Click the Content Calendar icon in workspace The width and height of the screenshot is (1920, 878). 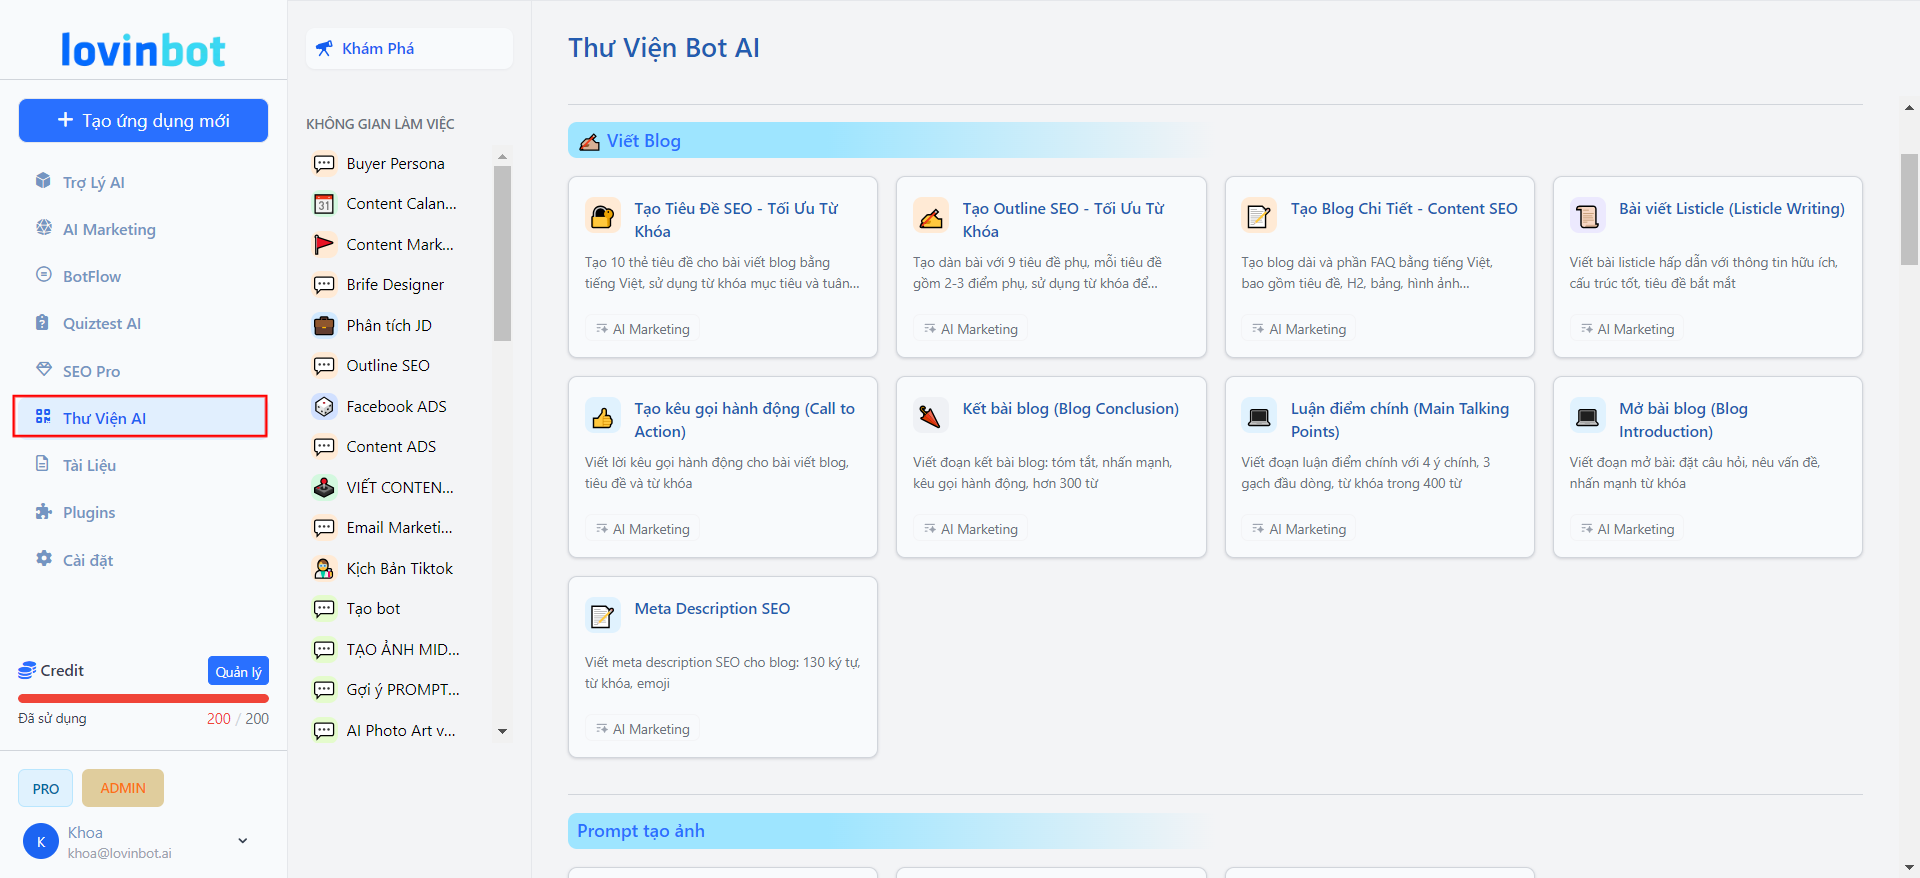coord(324,204)
